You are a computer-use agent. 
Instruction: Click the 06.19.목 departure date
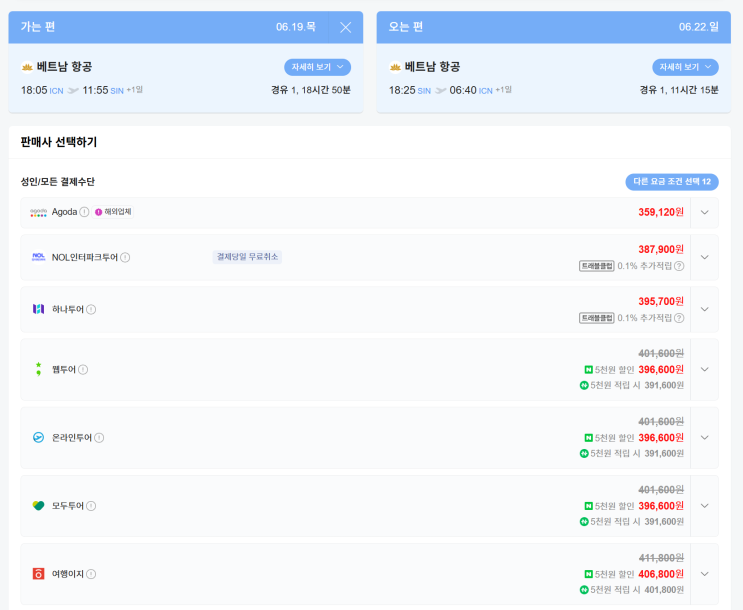[296, 27]
